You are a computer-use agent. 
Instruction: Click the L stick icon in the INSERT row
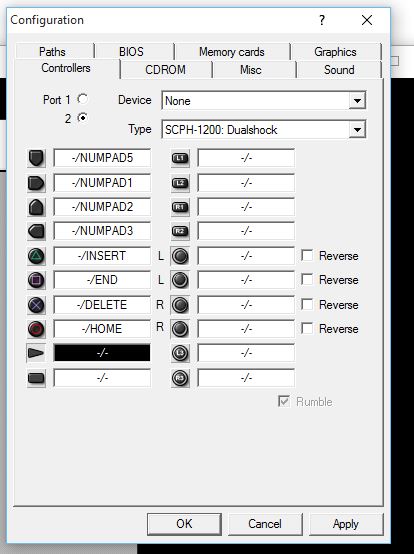(180, 256)
